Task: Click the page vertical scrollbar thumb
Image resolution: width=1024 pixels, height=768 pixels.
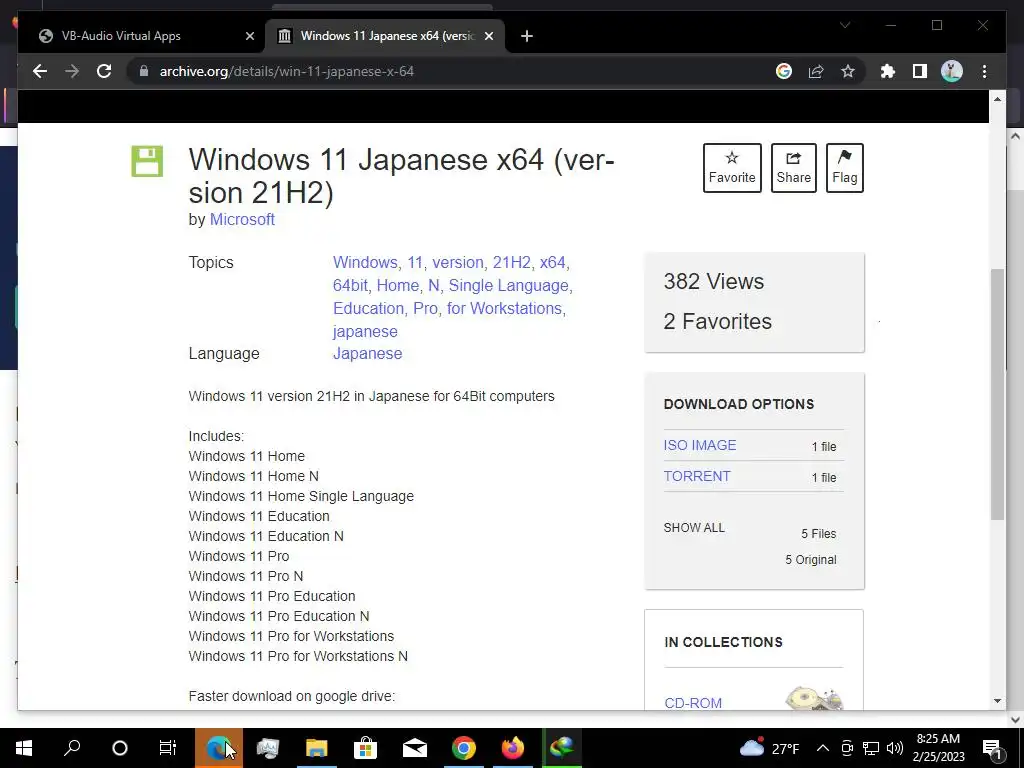Action: coord(997,394)
